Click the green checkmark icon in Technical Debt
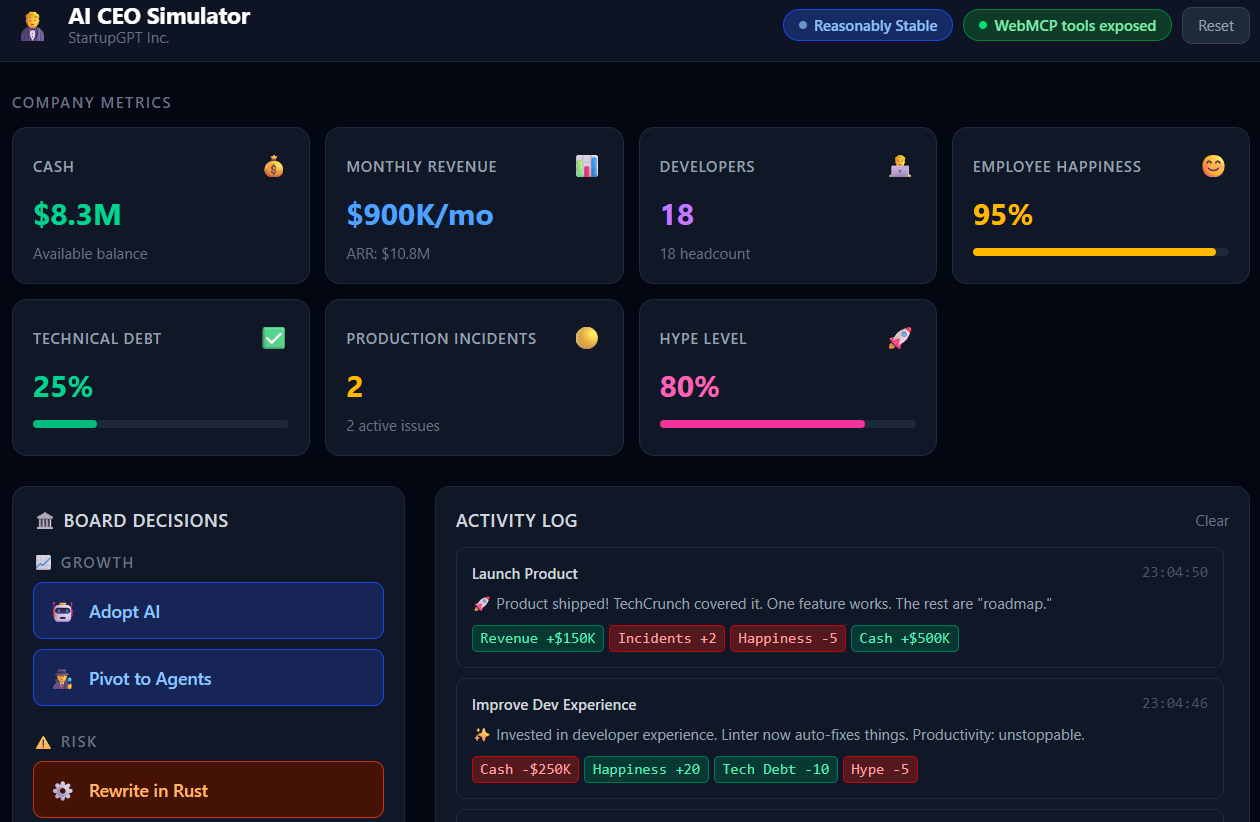The height and width of the screenshot is (822, 1260). pyautogui.click(x=274, y=338)
